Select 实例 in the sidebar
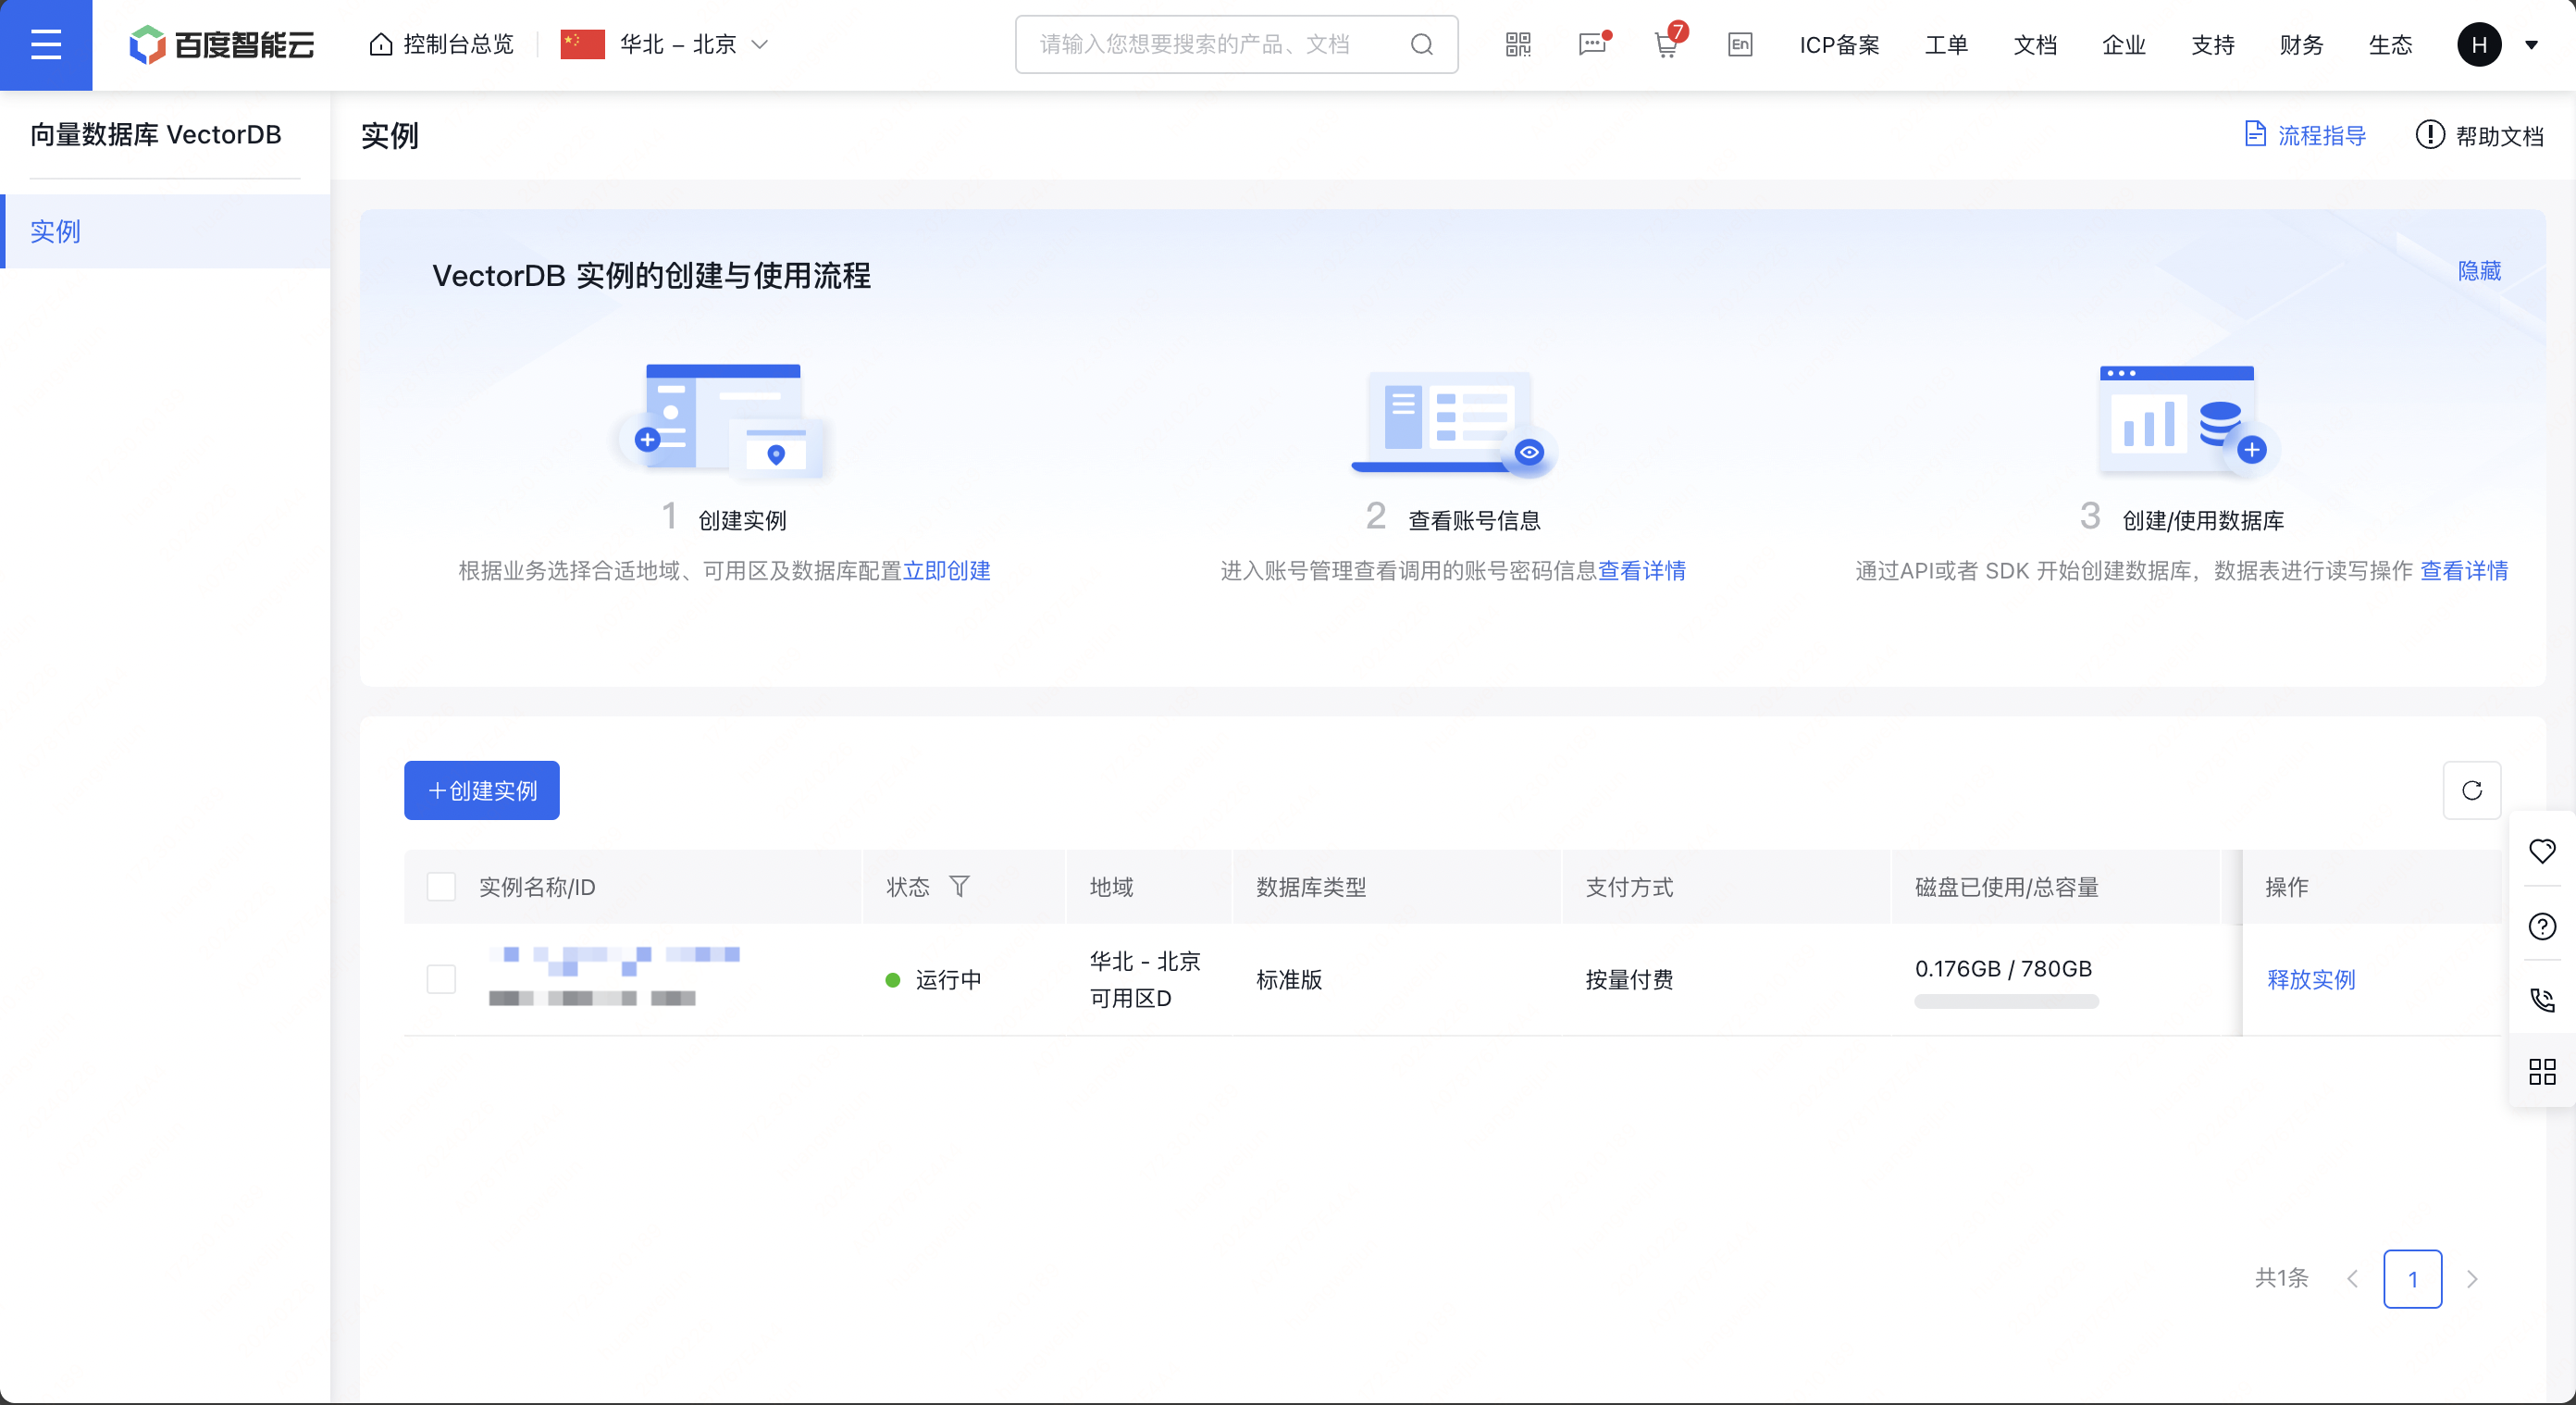Image resolution: width=2576 pixels, height=1405 pixels. pos(165,231)
